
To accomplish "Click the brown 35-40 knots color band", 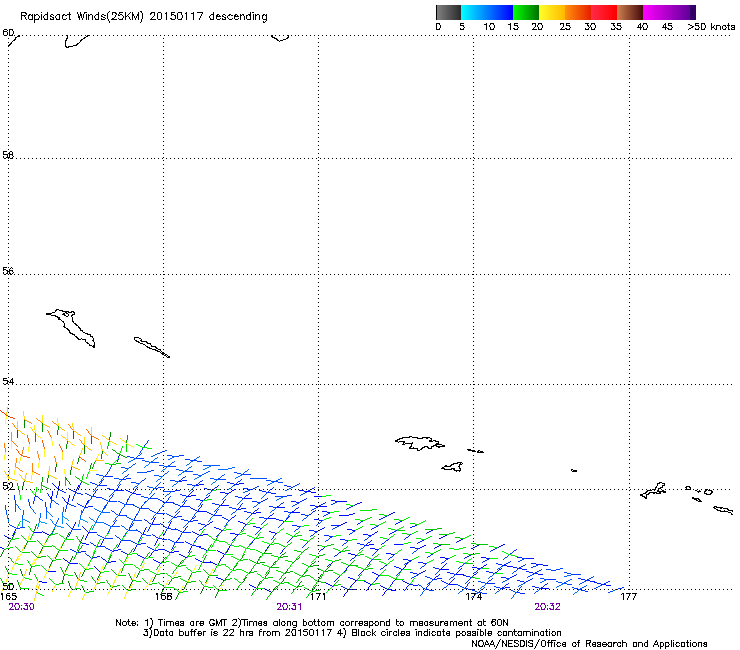I will pyautogui.click(x=630, y=12).
